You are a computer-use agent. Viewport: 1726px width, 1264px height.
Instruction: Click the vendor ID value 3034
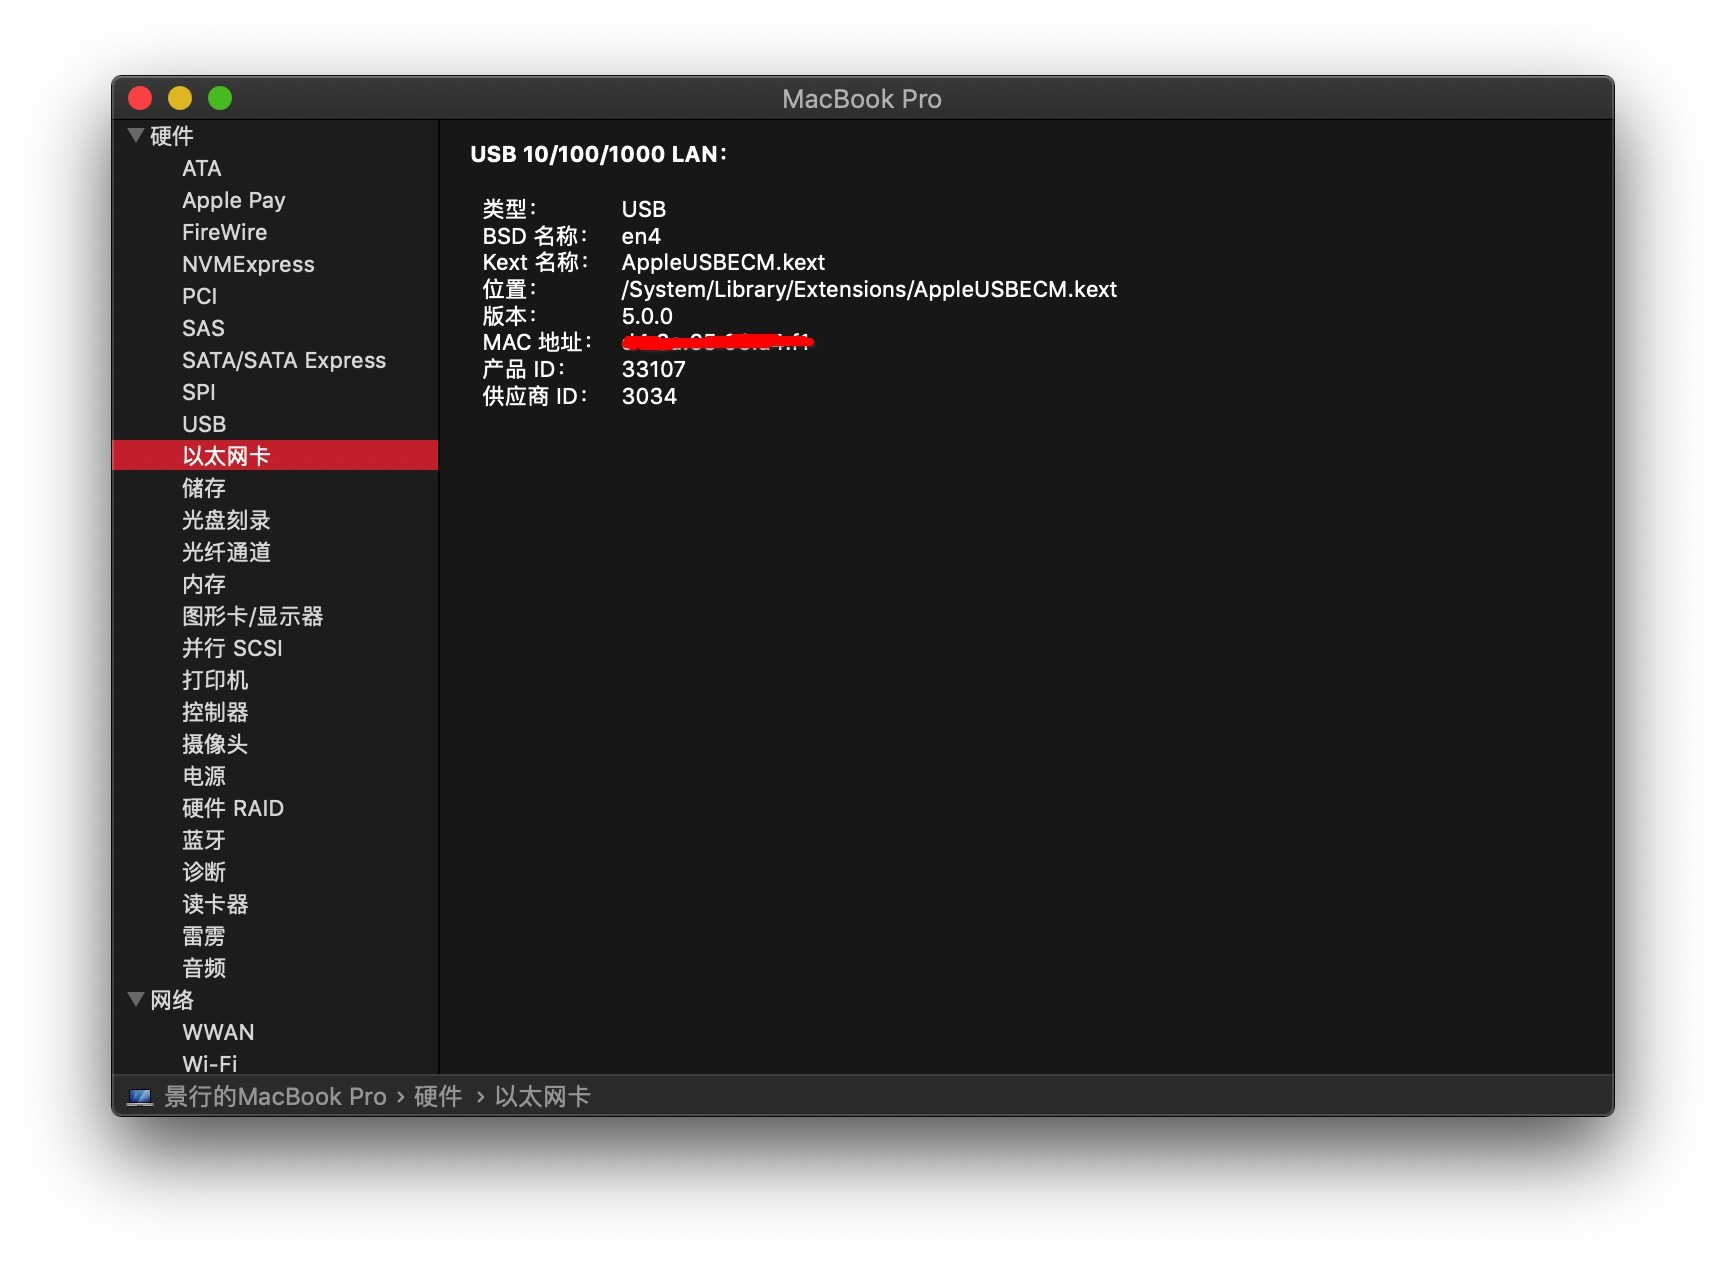pos(649,396)
